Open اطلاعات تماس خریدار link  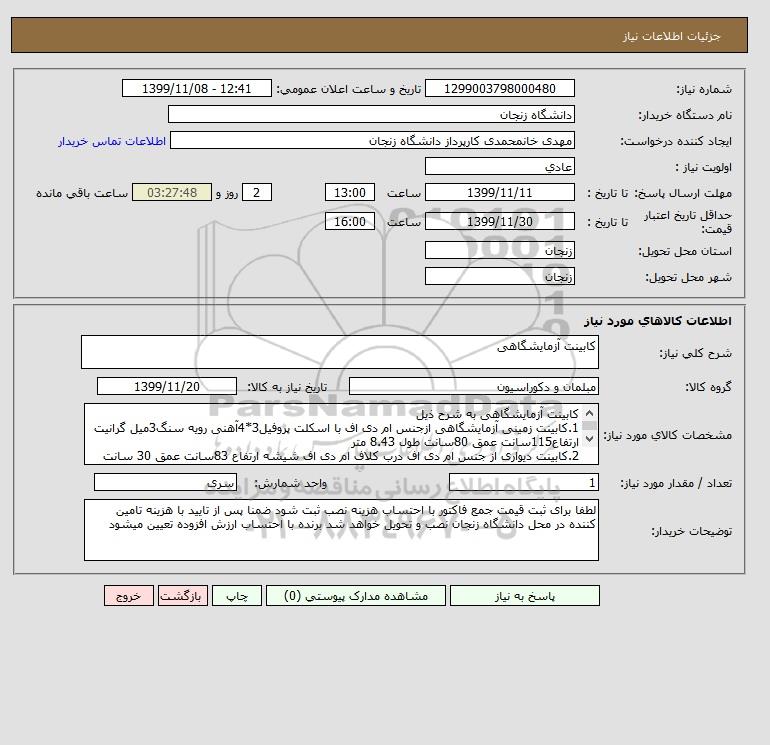(112, 141)
